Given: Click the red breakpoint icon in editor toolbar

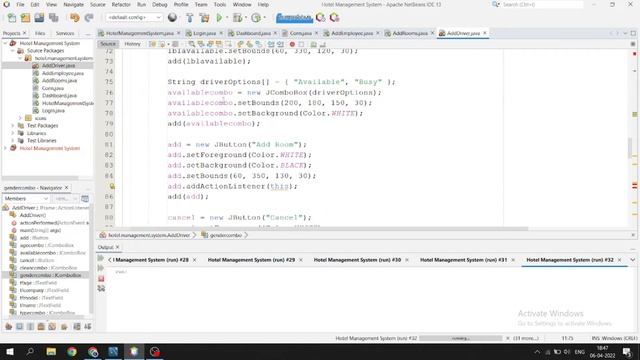Looking at the screenshot, I should (x=292, y=44).
